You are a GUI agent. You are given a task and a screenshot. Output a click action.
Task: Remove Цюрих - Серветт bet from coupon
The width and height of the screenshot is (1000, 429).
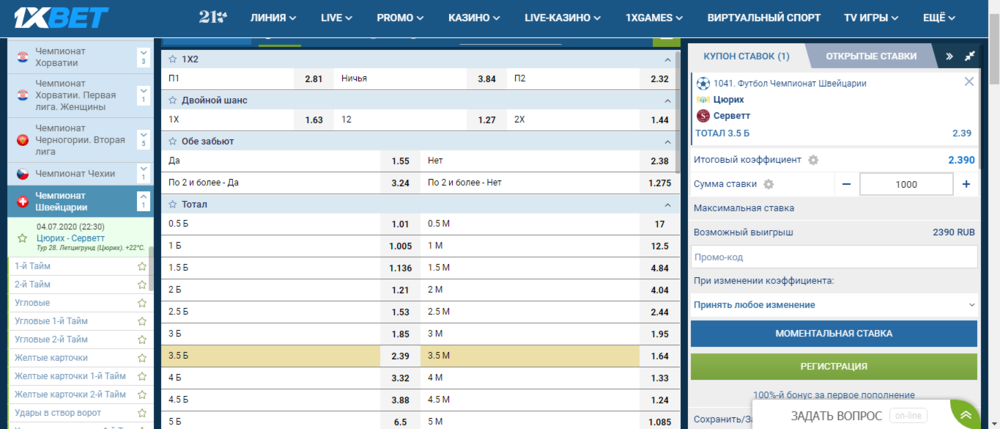click(969, 81)
